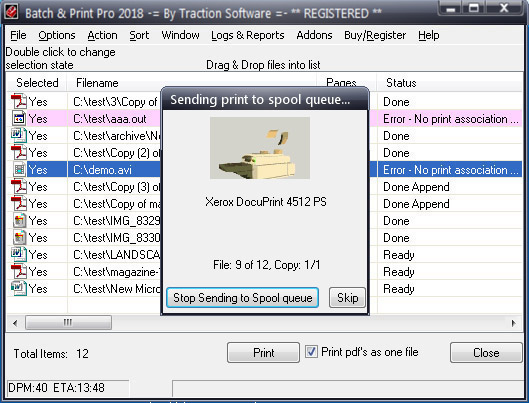This screenshot has height=403, width=529.
Task: Click the Print button
Action: coord(263,353)
